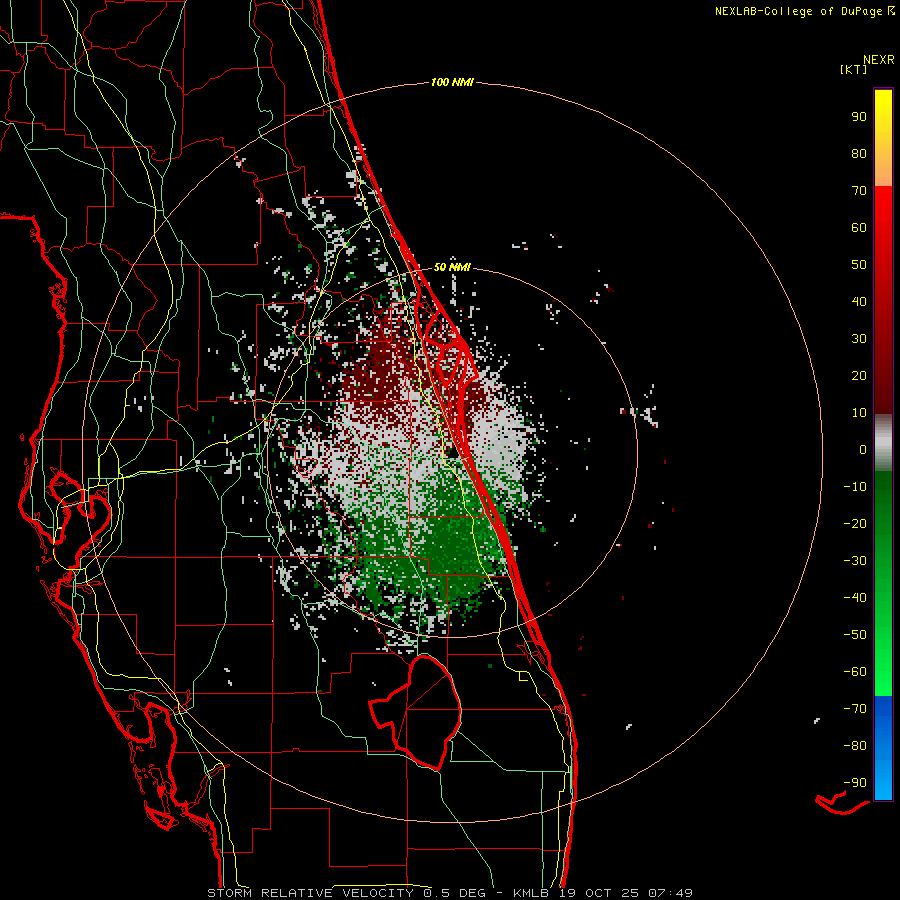The width and height of the screenshot is (900, 900).
Task: Click the -70 value on the velocity scale
Action: [x=855, y=709]
